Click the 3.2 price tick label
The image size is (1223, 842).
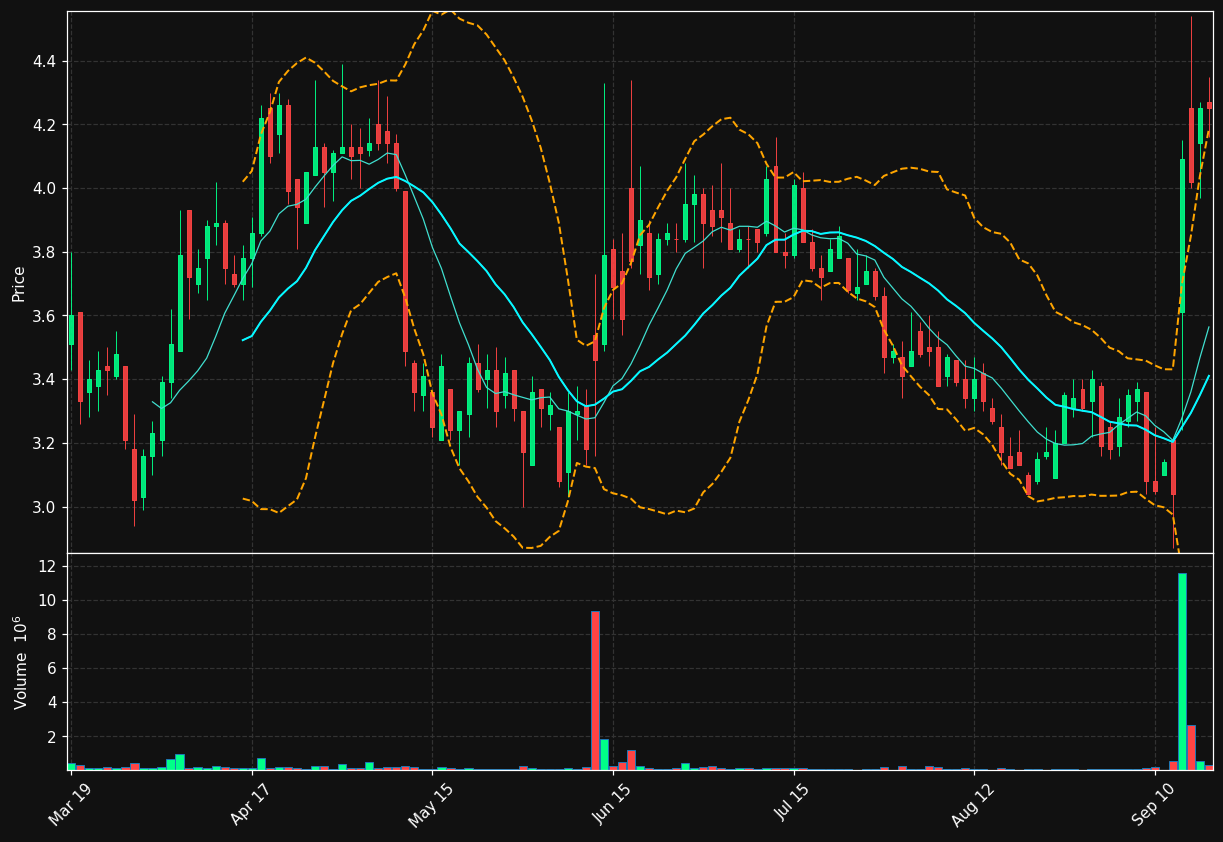(x=44, y=443)
